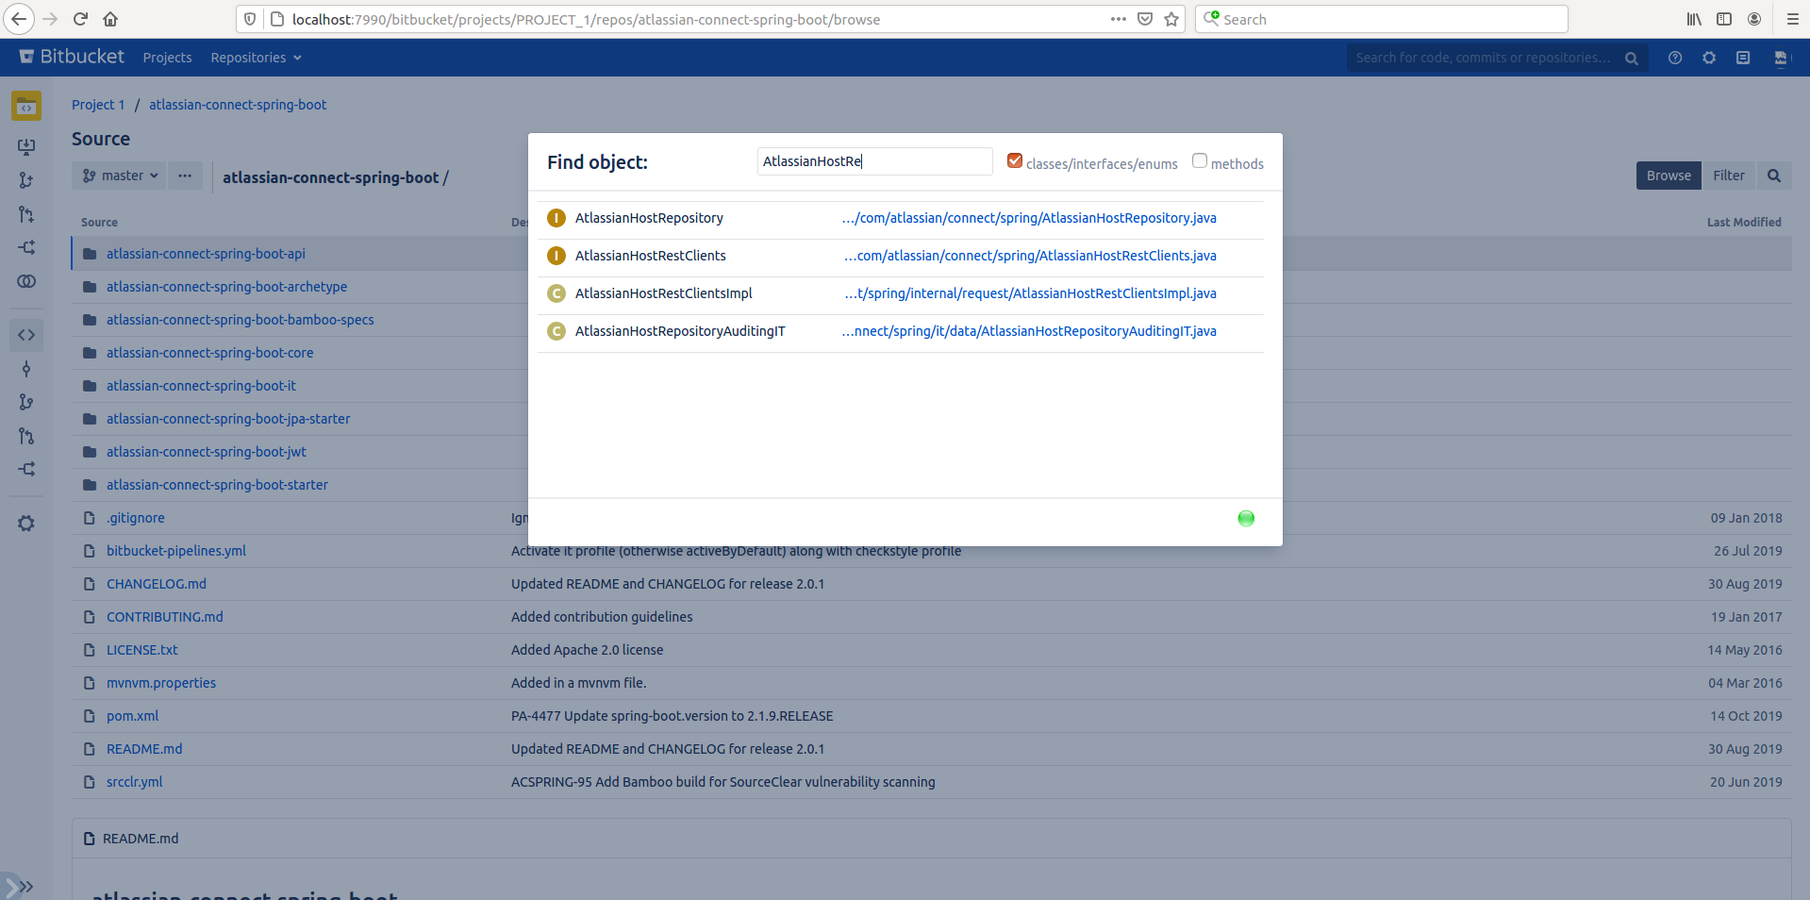Click the Create fork icon in the sidebar
This screenshot has height=900, width=1810.
[x=26, y=248]
